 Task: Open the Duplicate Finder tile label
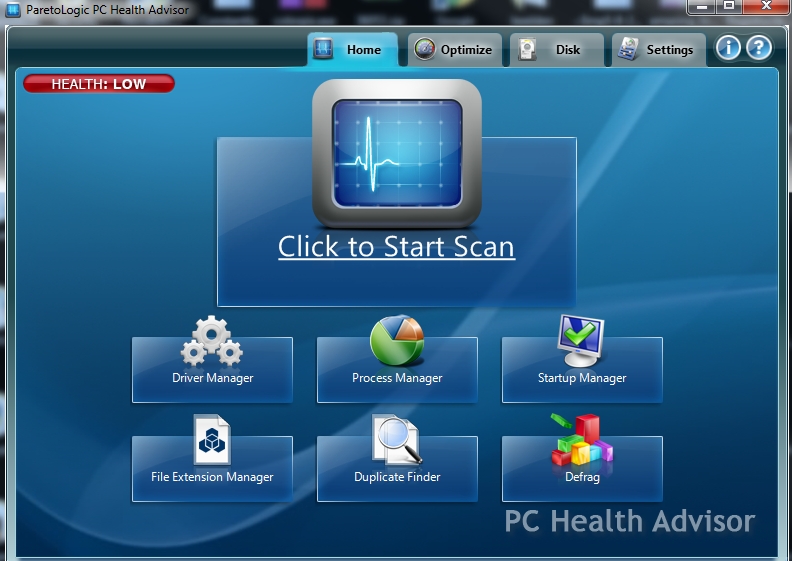tap(397, 477)
